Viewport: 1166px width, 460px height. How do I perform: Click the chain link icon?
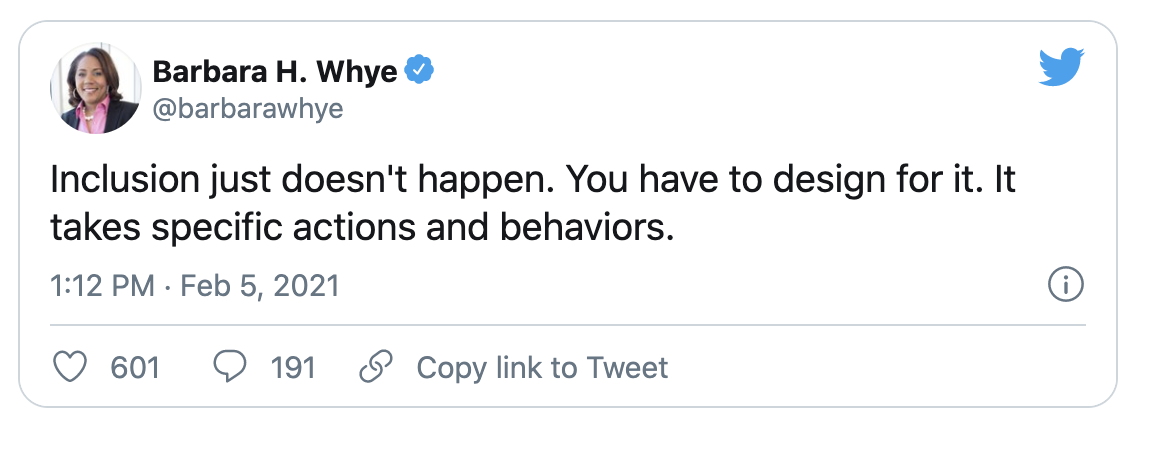tap(376, 367)
